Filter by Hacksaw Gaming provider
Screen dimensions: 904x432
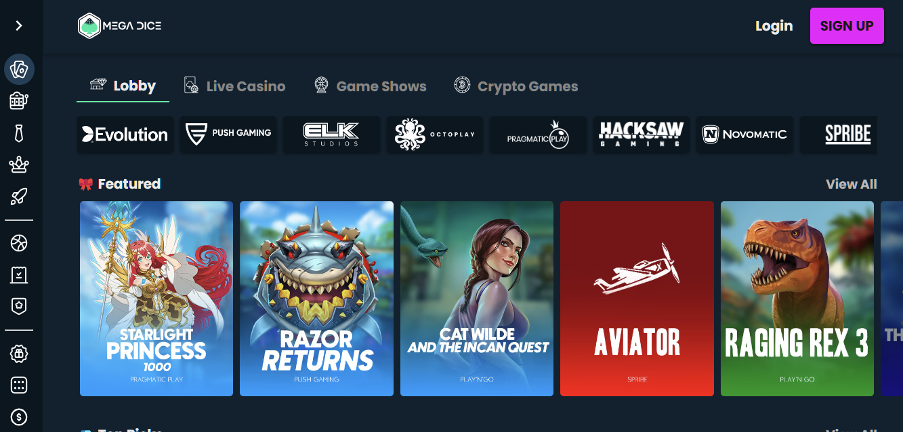(x=641, y=134)
